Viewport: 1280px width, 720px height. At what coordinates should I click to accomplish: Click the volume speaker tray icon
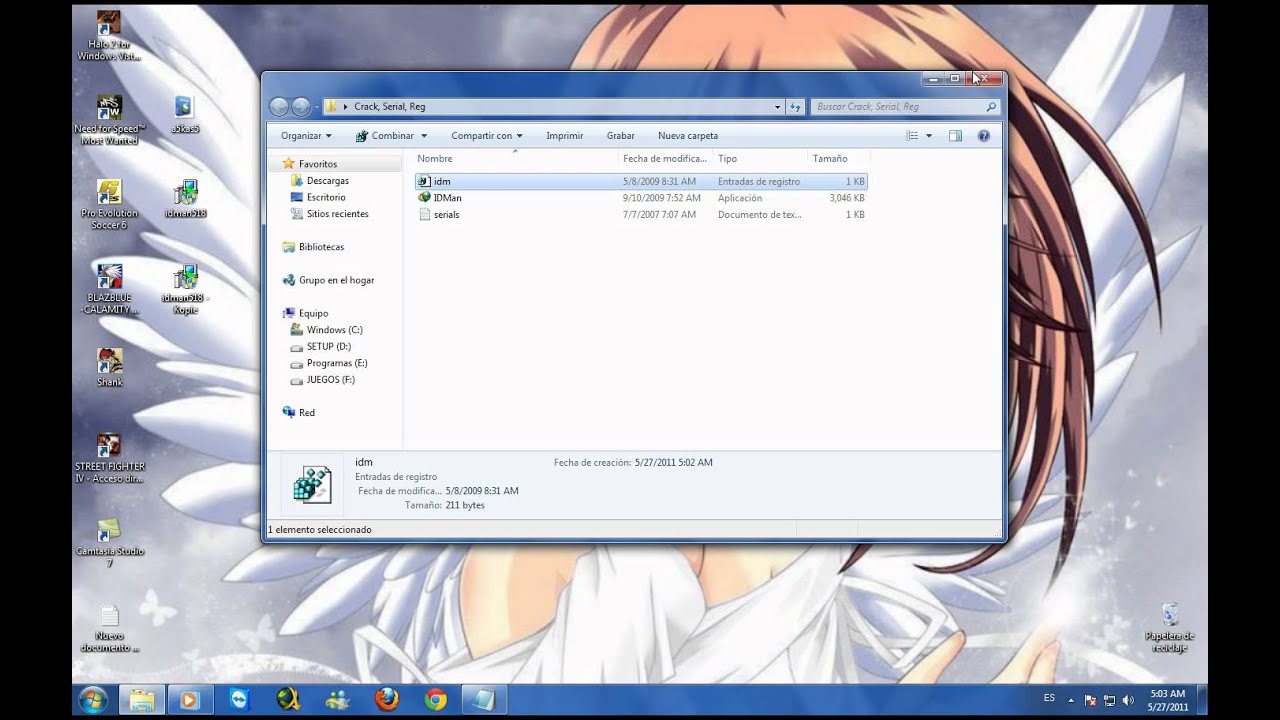click(x=1129, y=700)
